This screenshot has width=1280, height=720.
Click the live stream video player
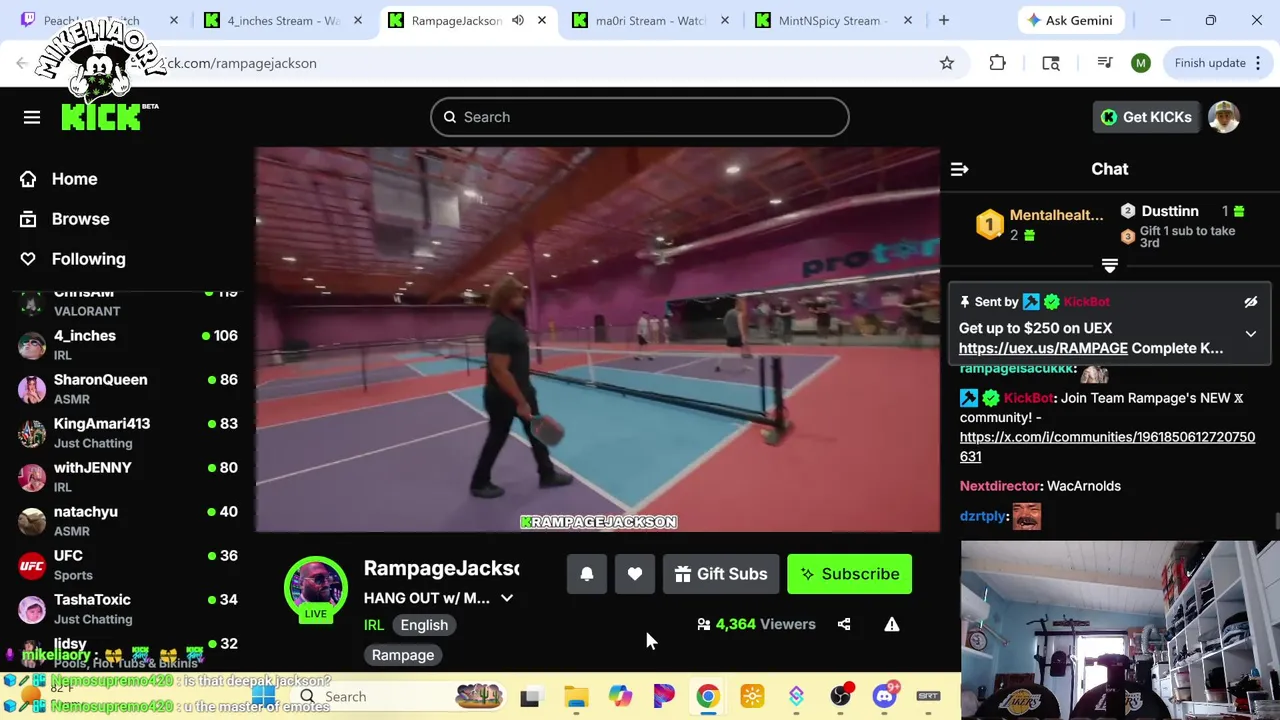click(x=597, y=340)
